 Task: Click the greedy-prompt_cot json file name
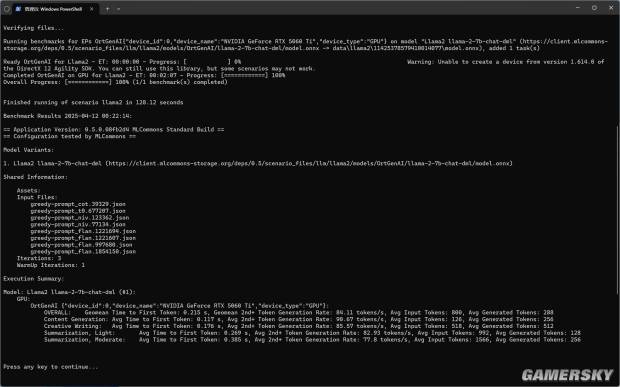(78, 204)
